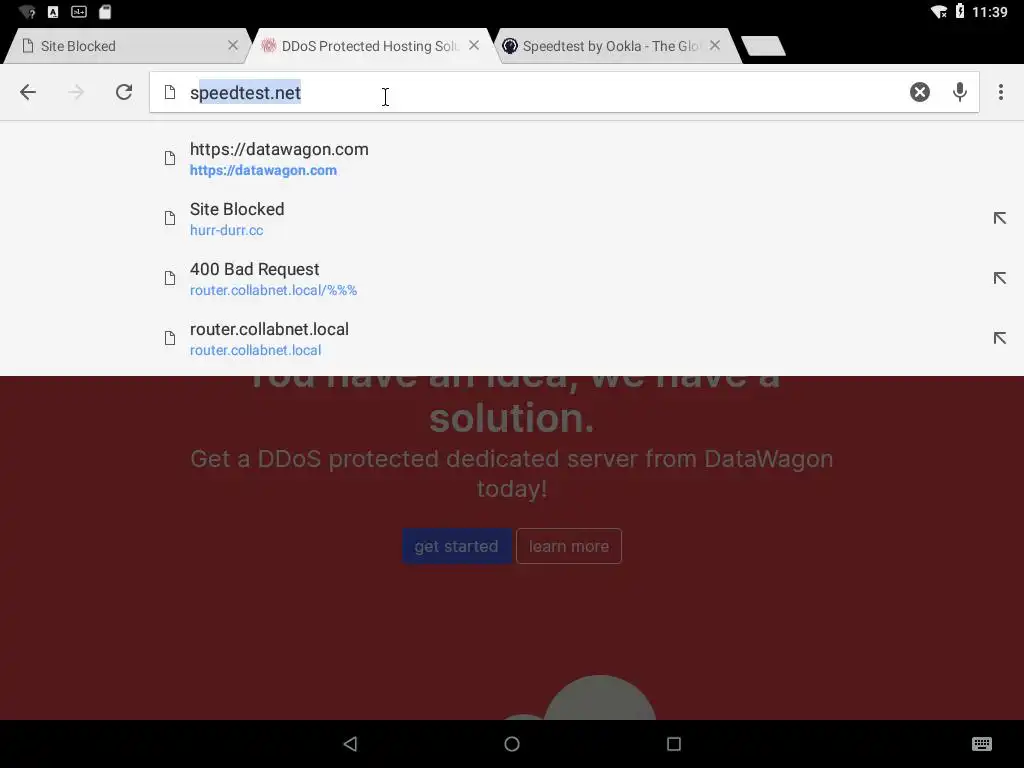Click the page icon in address bar
This screenshot has width=1024, height=768.
click(170, 92)
